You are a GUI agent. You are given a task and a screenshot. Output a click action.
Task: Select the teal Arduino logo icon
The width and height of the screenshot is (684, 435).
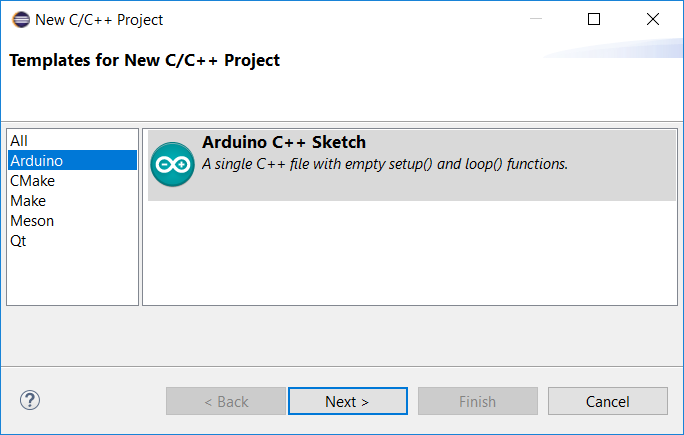pyautogui.click(x=172, y=164)
